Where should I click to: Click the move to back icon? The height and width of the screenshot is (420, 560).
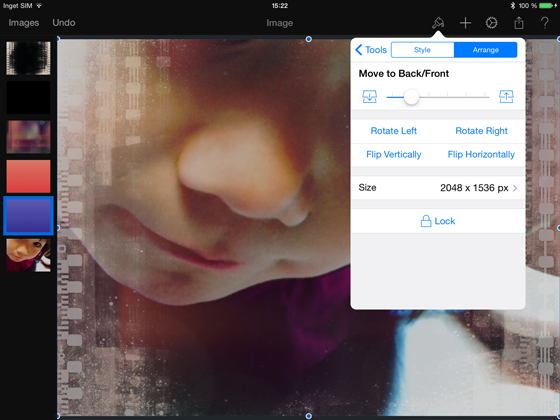tap(370, 96)
